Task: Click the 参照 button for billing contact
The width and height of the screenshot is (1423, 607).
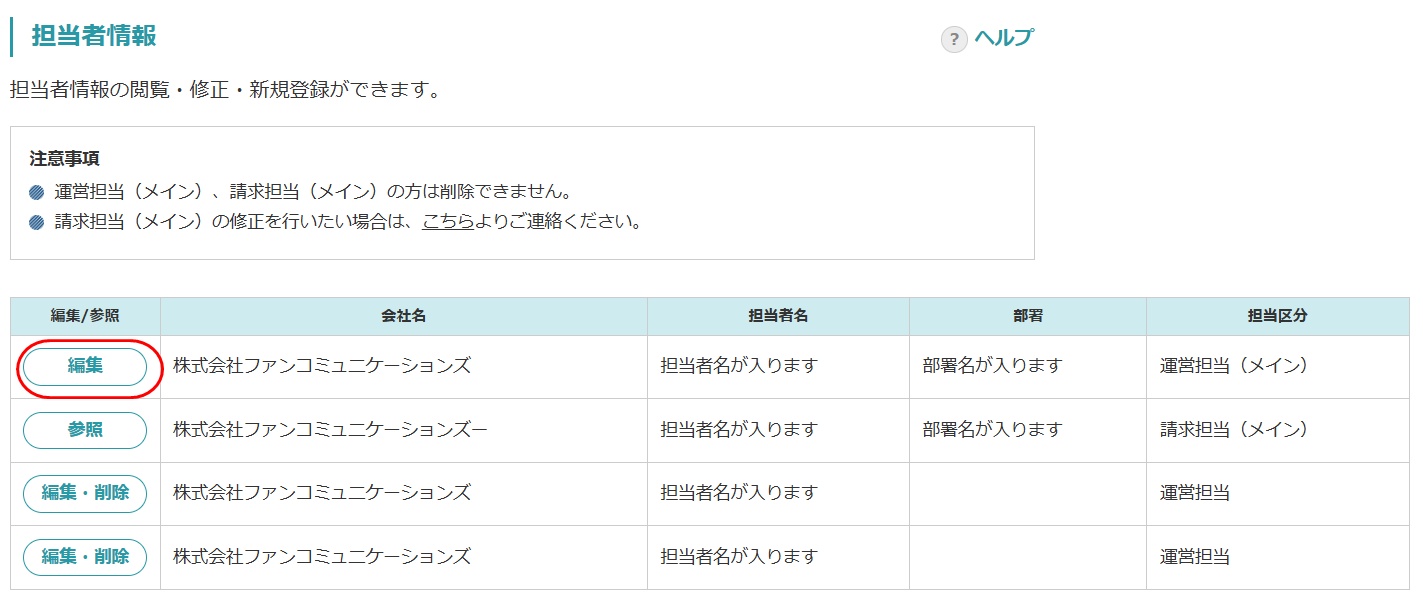Action: pos(85,430)
